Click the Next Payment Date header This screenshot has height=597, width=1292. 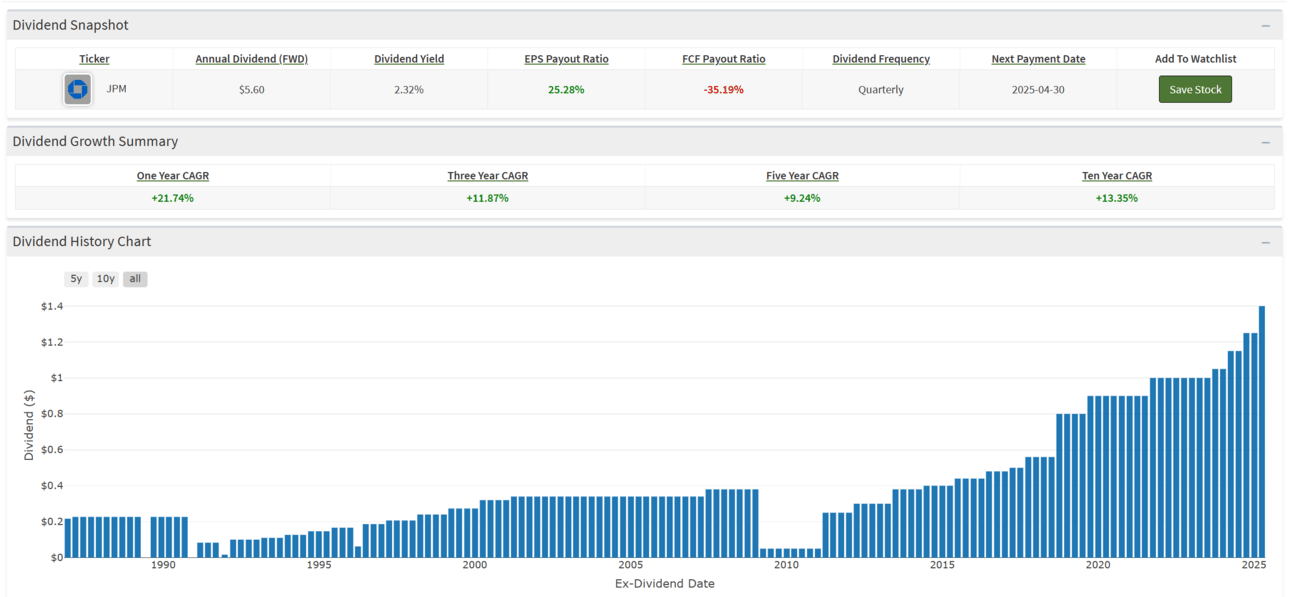pyautogui.click(x=1038, y=59)
